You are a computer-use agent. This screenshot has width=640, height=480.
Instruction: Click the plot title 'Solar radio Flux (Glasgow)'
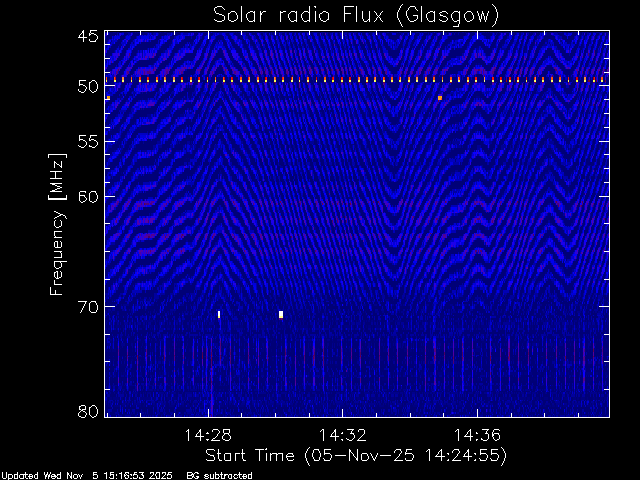(x=356, y=16)
